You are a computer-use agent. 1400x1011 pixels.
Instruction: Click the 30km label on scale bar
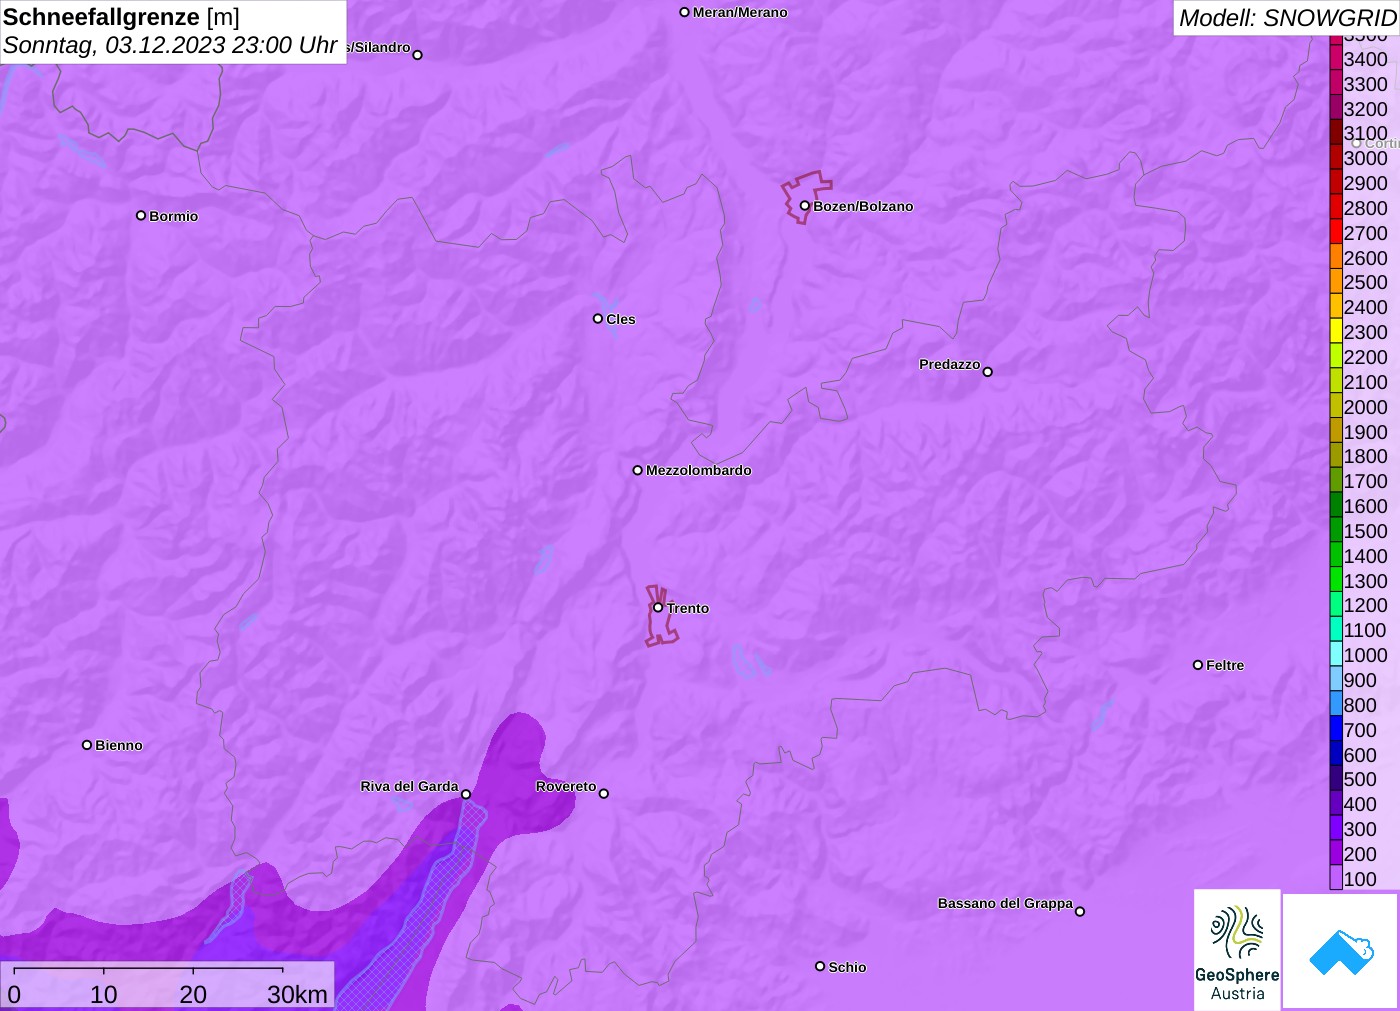coord(297,994)
